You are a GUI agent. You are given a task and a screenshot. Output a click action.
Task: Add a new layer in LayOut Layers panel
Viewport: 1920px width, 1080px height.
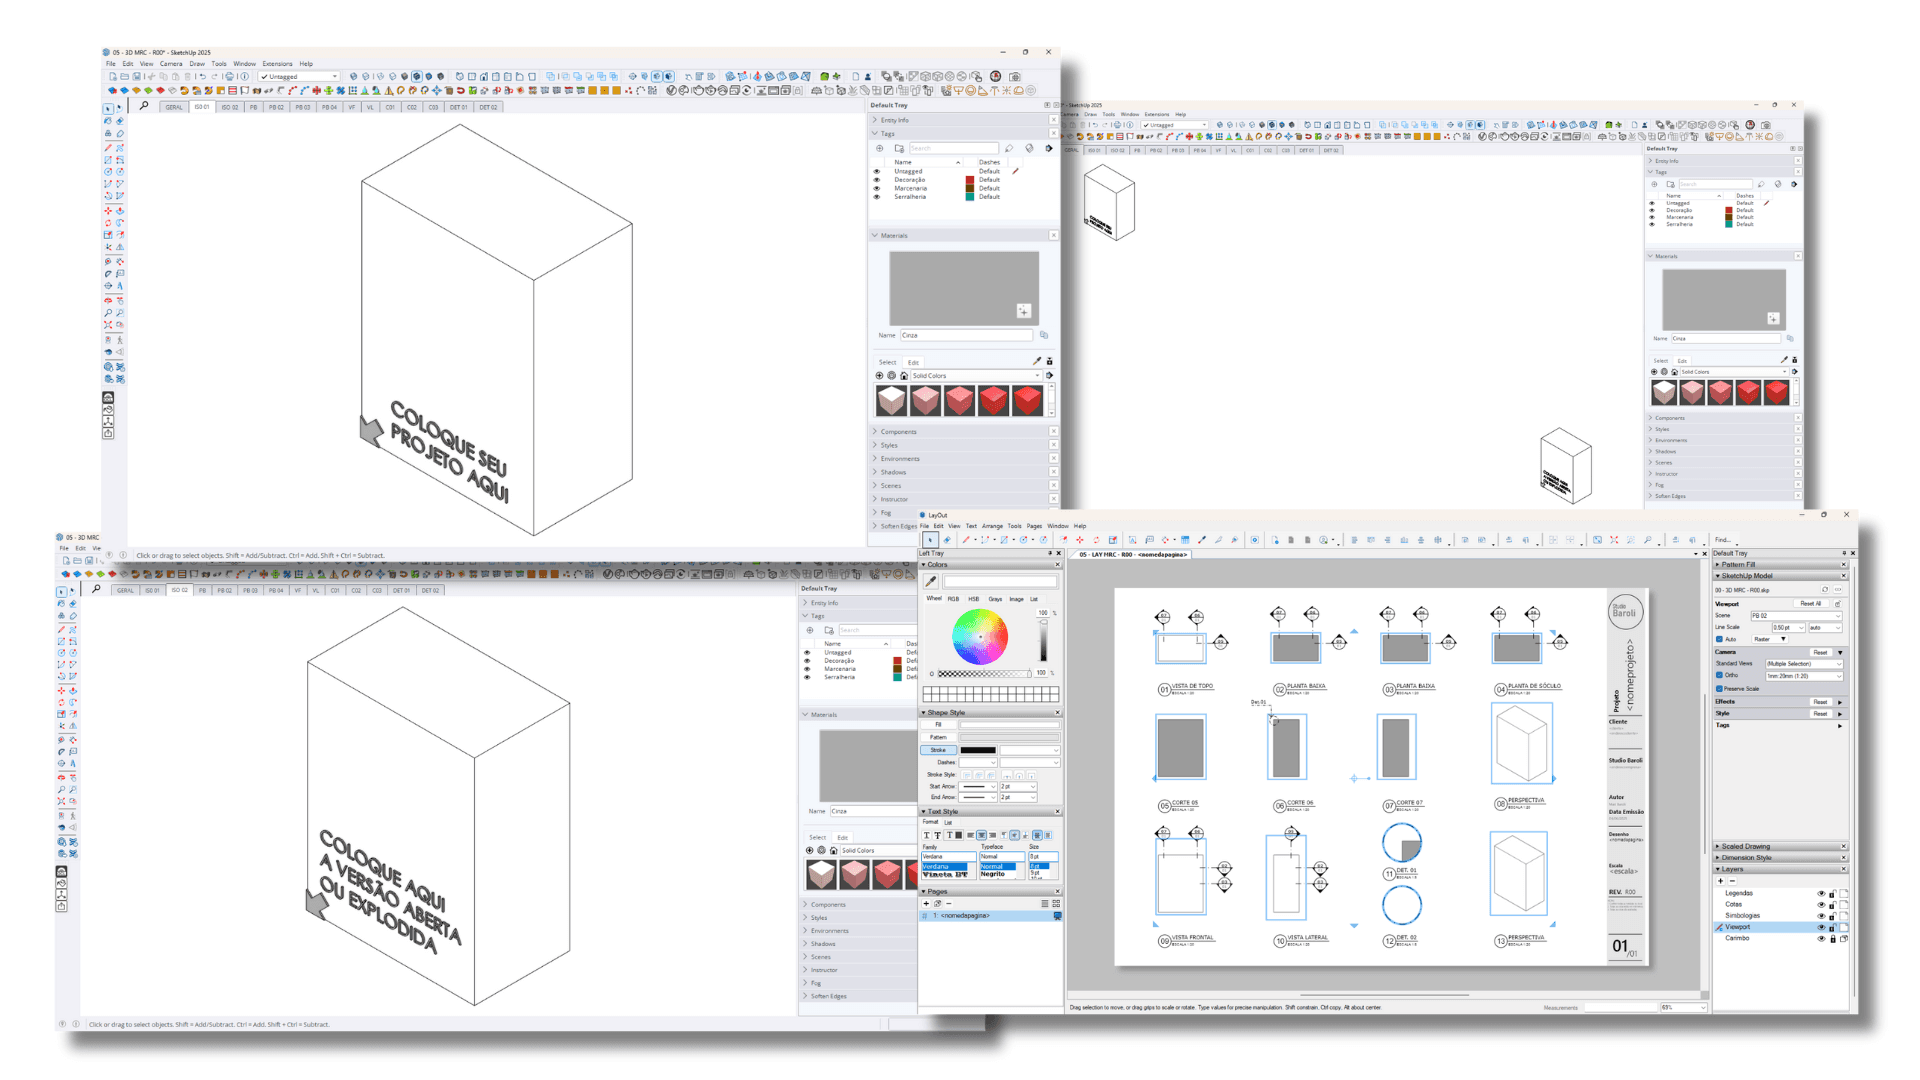[x=1721, y=881]
